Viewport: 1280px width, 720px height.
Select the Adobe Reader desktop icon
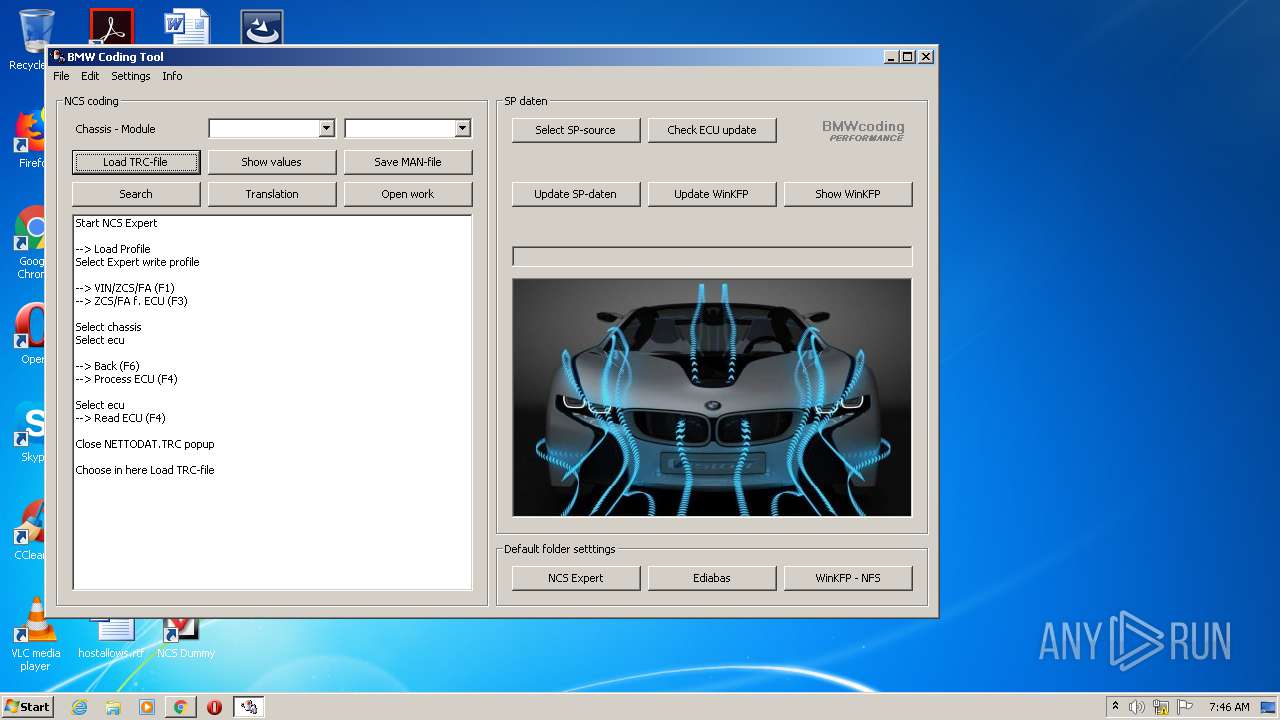tap(111, 27)
